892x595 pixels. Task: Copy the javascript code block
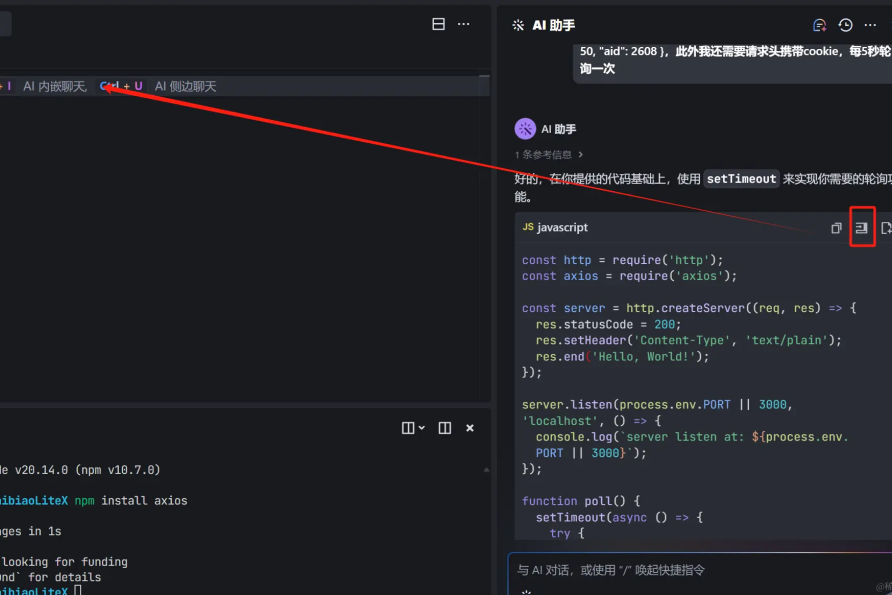pyautogui.click(x=836, y=228)
